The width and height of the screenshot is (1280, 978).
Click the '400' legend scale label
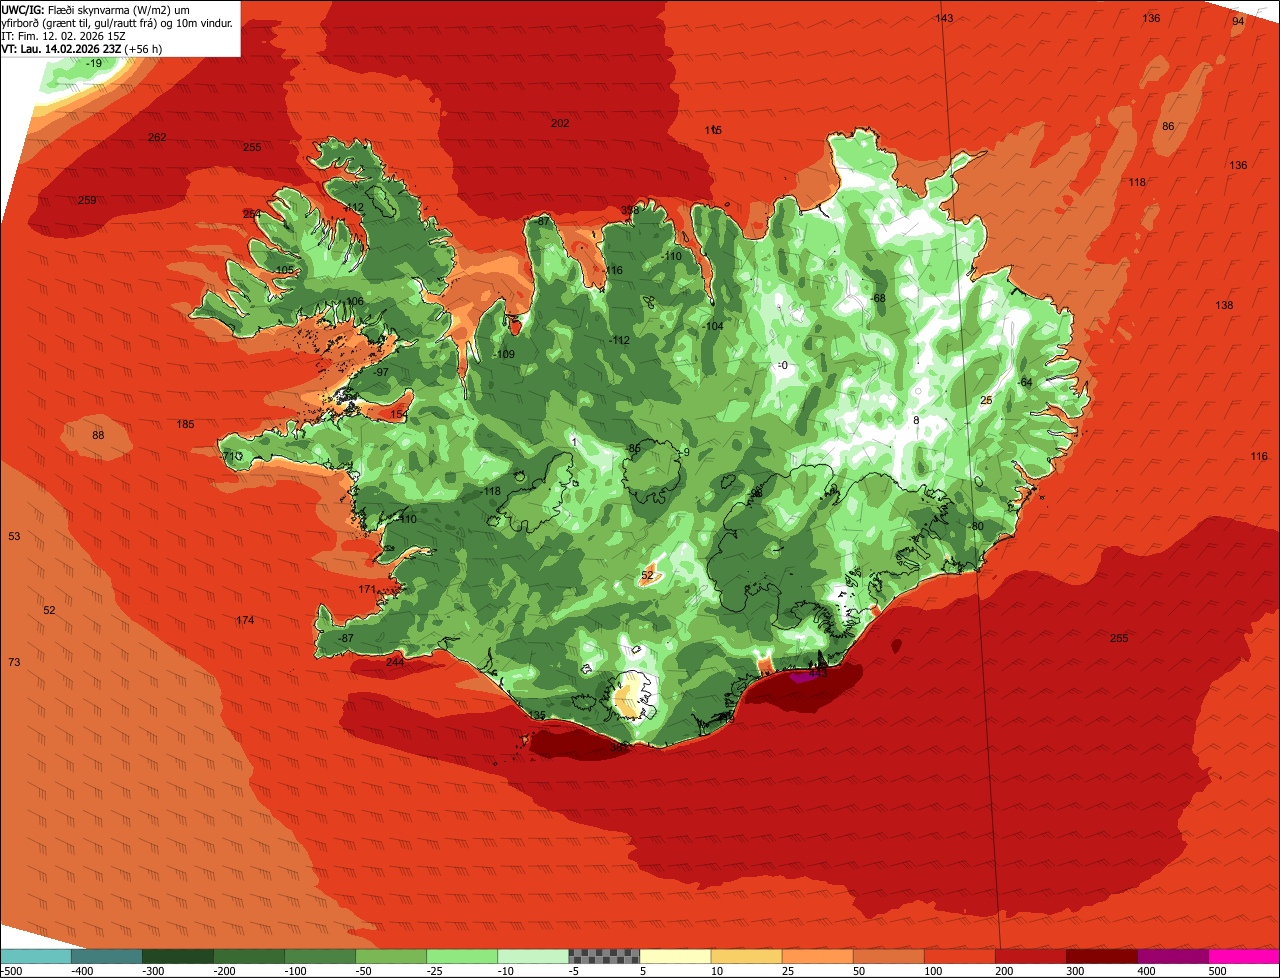tap(1146, 971)
